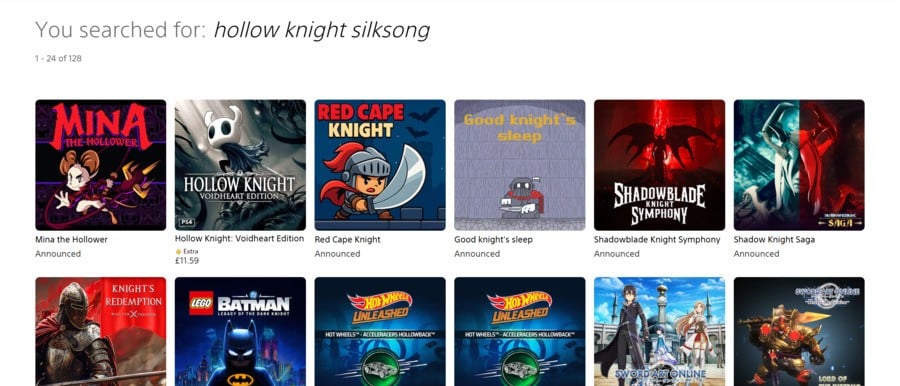This screenshot has width=900, height=386.
Task: Click the PlayStation Plus Extra icon
Action: coord(179,252)
